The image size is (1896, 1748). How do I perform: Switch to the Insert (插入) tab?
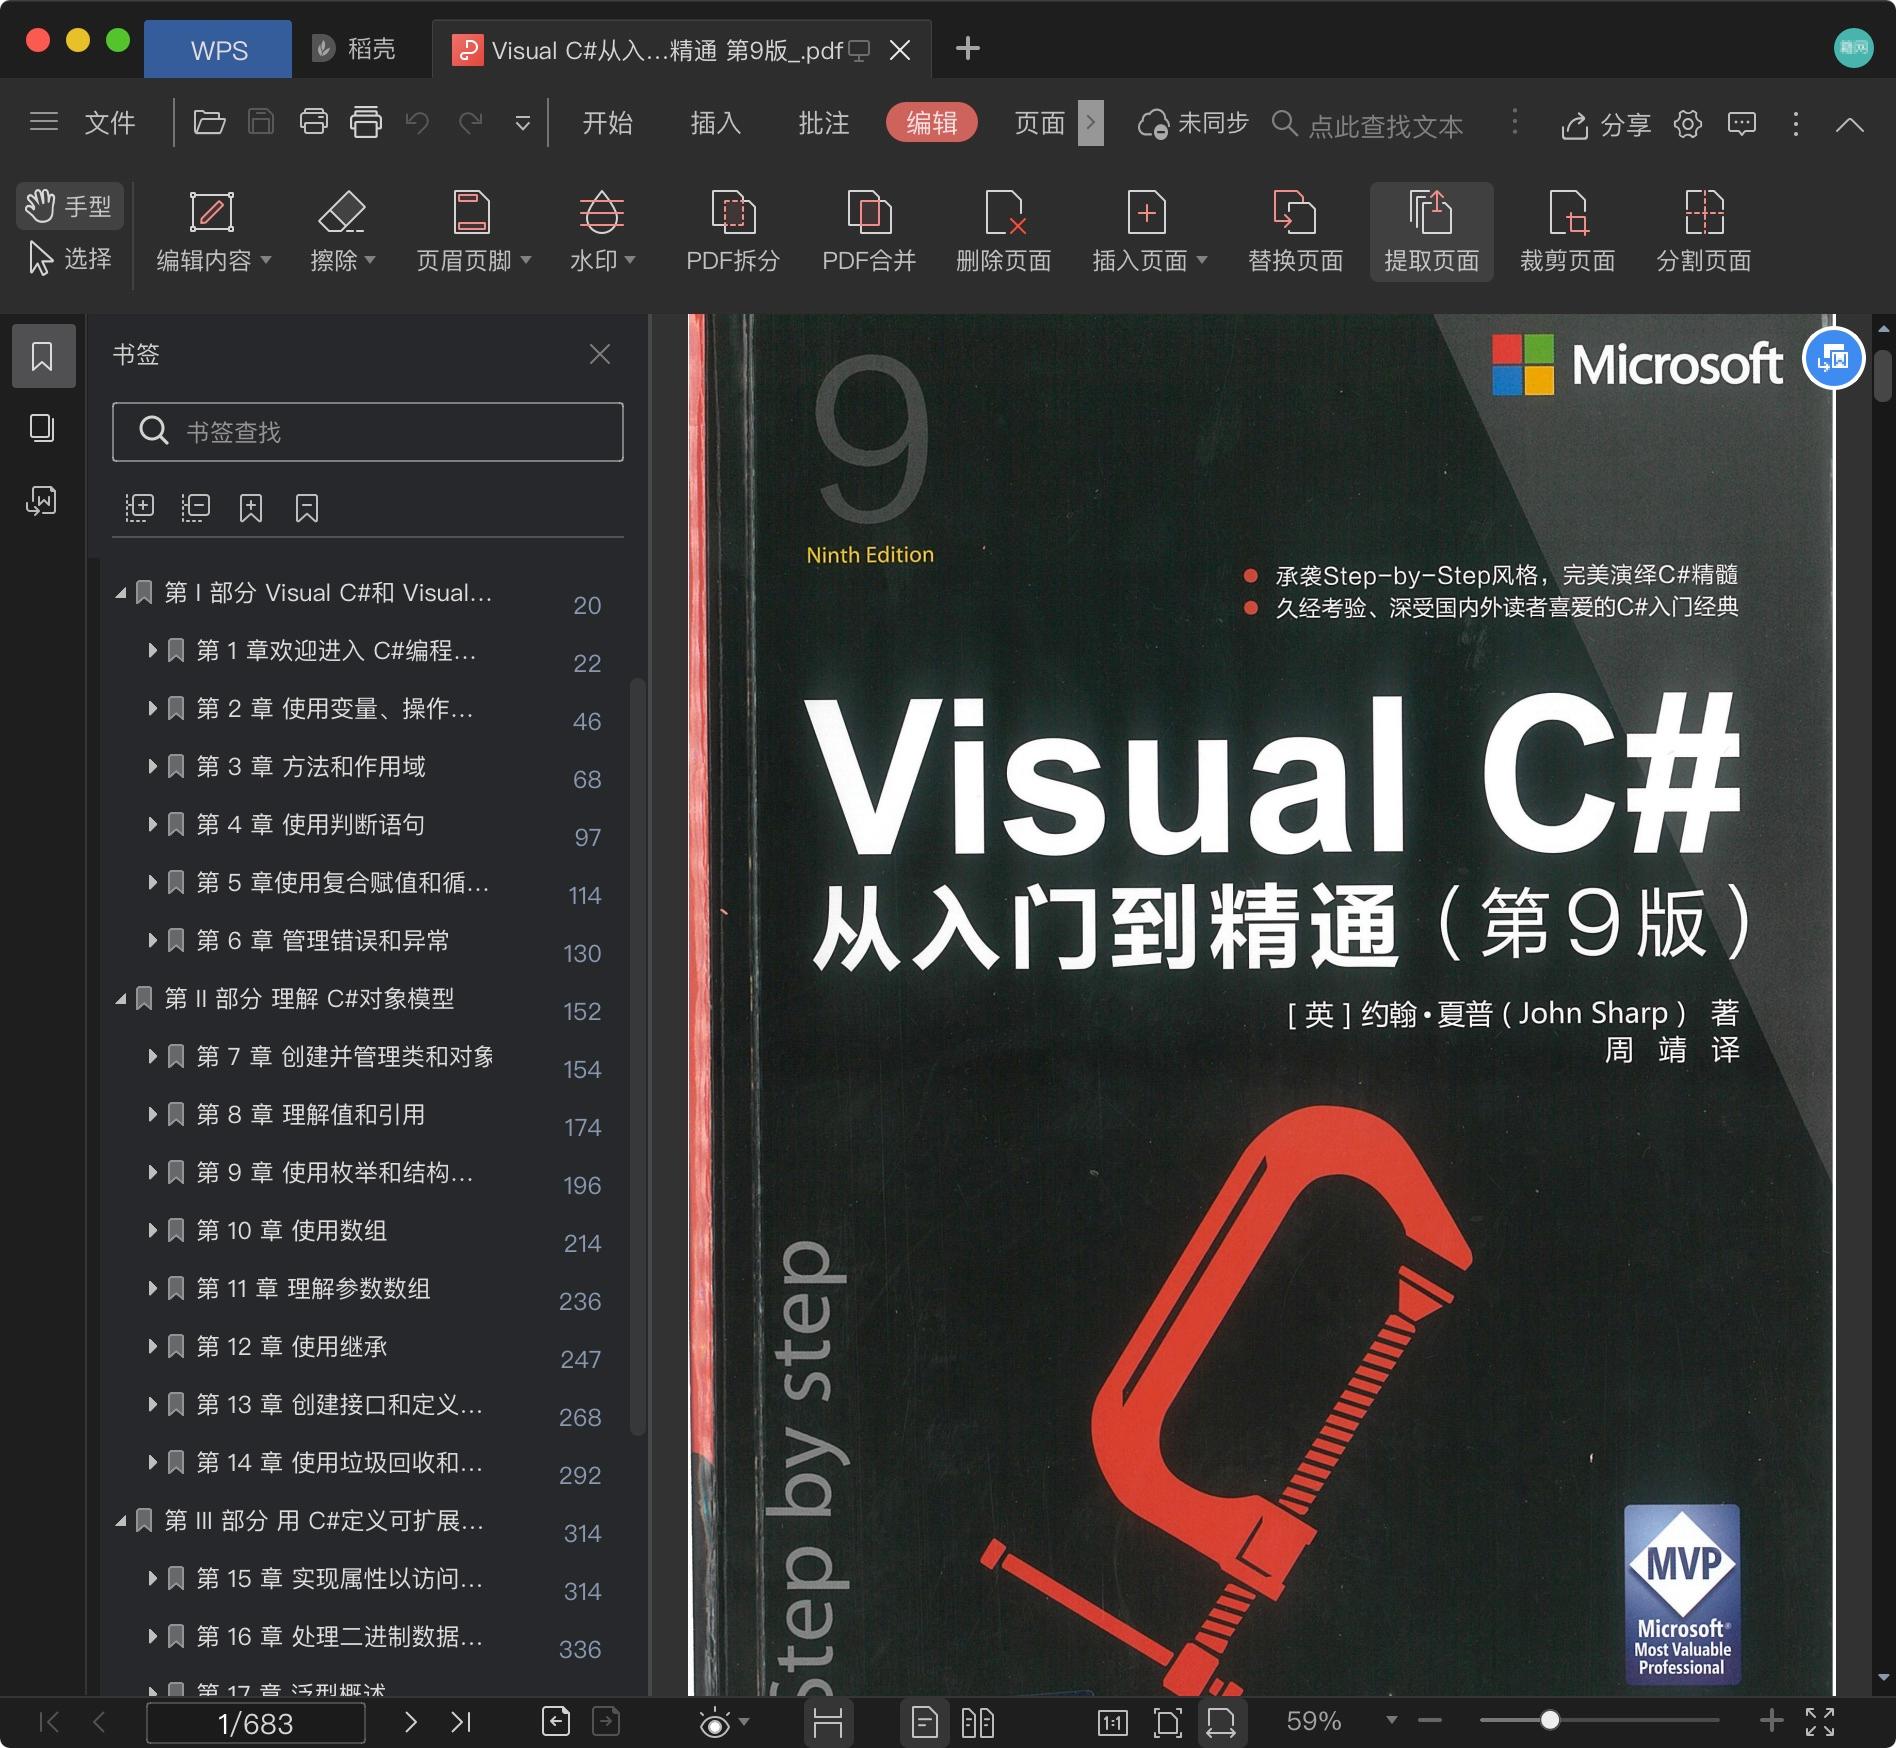(x=716, y=123)
